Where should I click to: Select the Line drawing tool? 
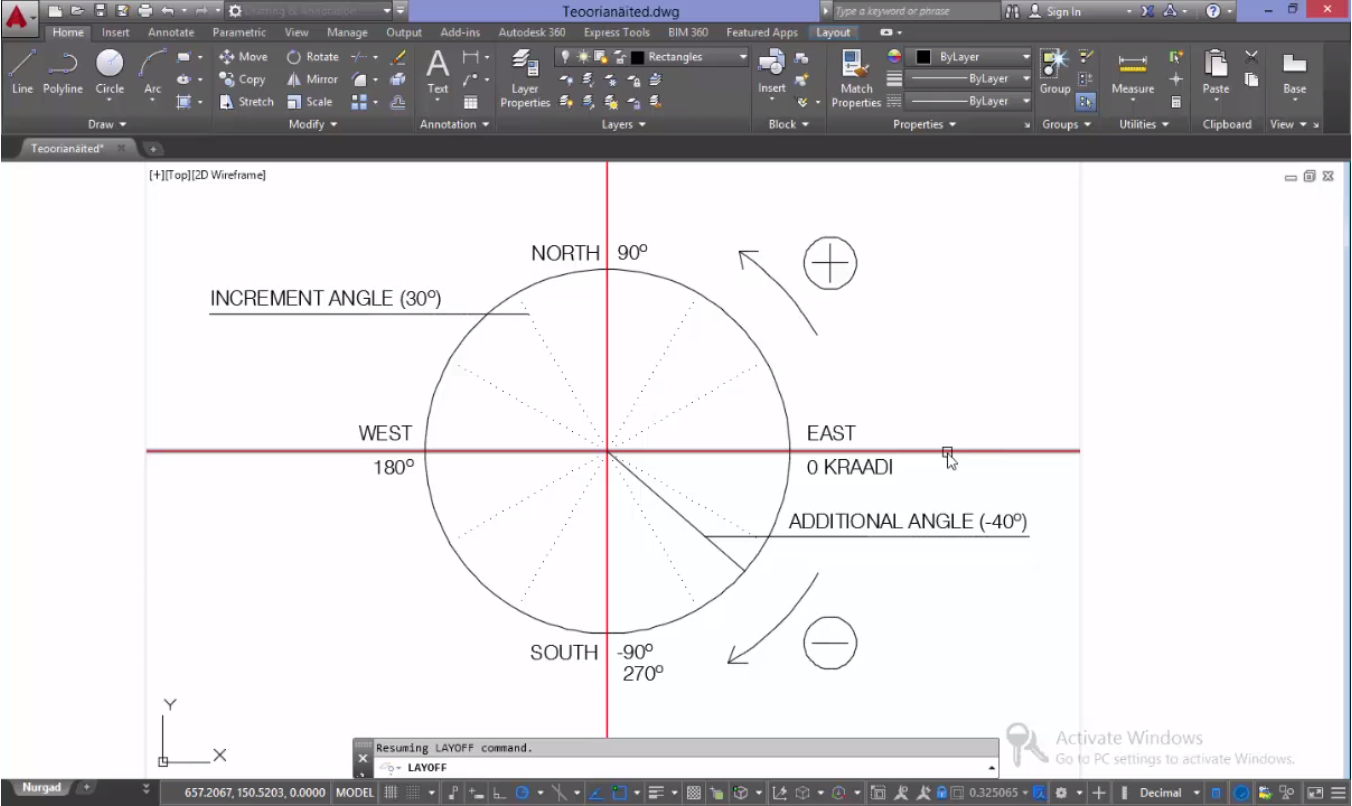(x=22, y=72)
